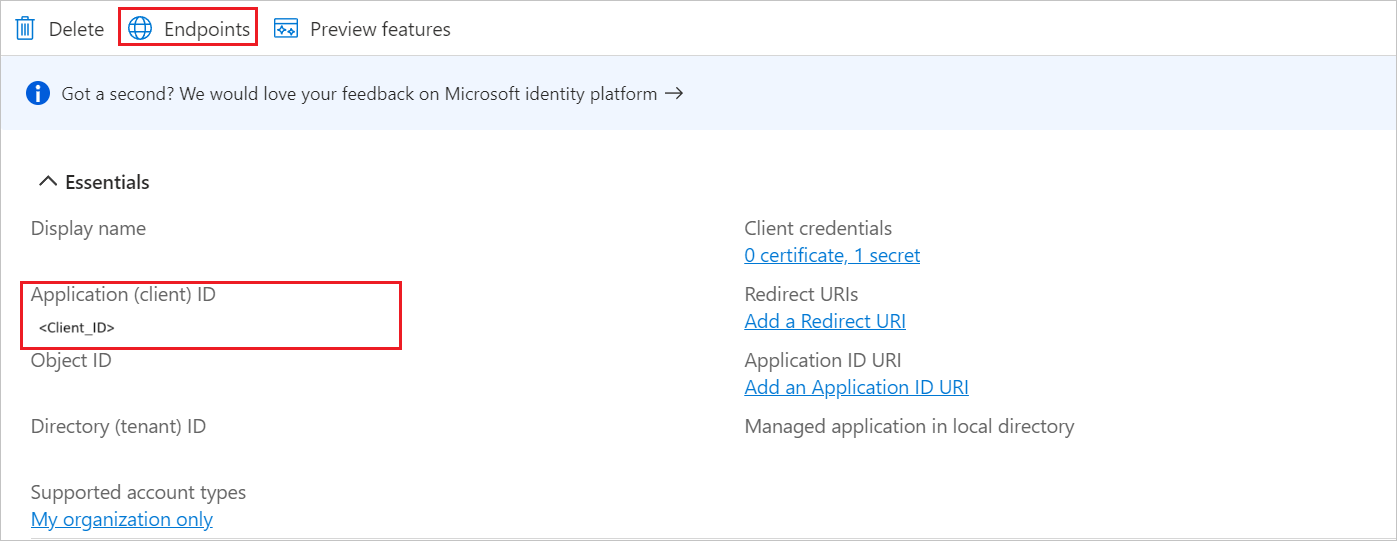Click the 'Display name' field label

(88, 228)
